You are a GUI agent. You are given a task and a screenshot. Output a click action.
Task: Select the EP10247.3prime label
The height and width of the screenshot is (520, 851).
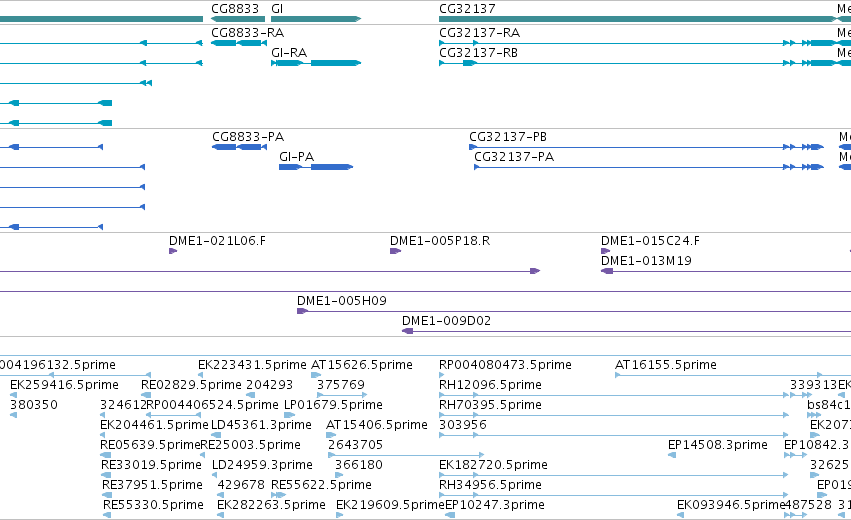tap(494, 505)
